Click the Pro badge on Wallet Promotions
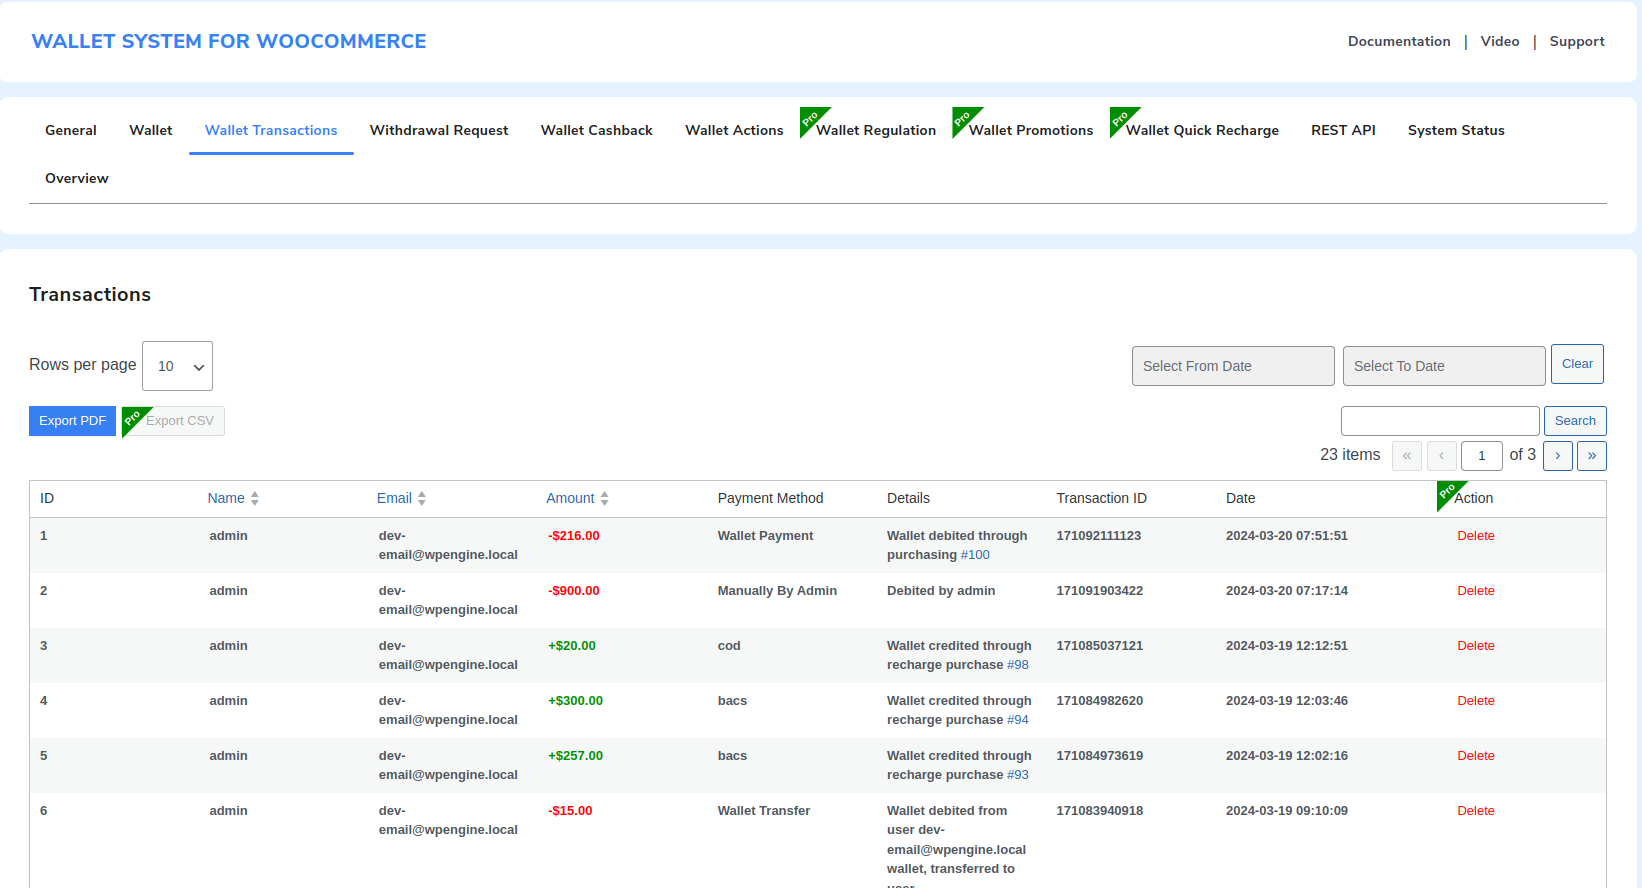Viewport: 1642px width, 888px height. click(963, 118)
